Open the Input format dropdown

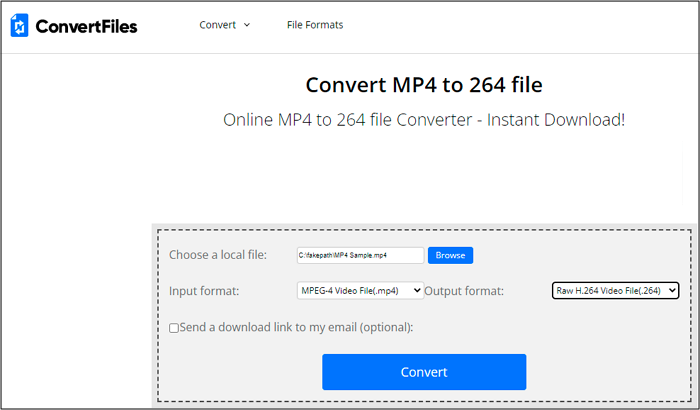(360, 291)
